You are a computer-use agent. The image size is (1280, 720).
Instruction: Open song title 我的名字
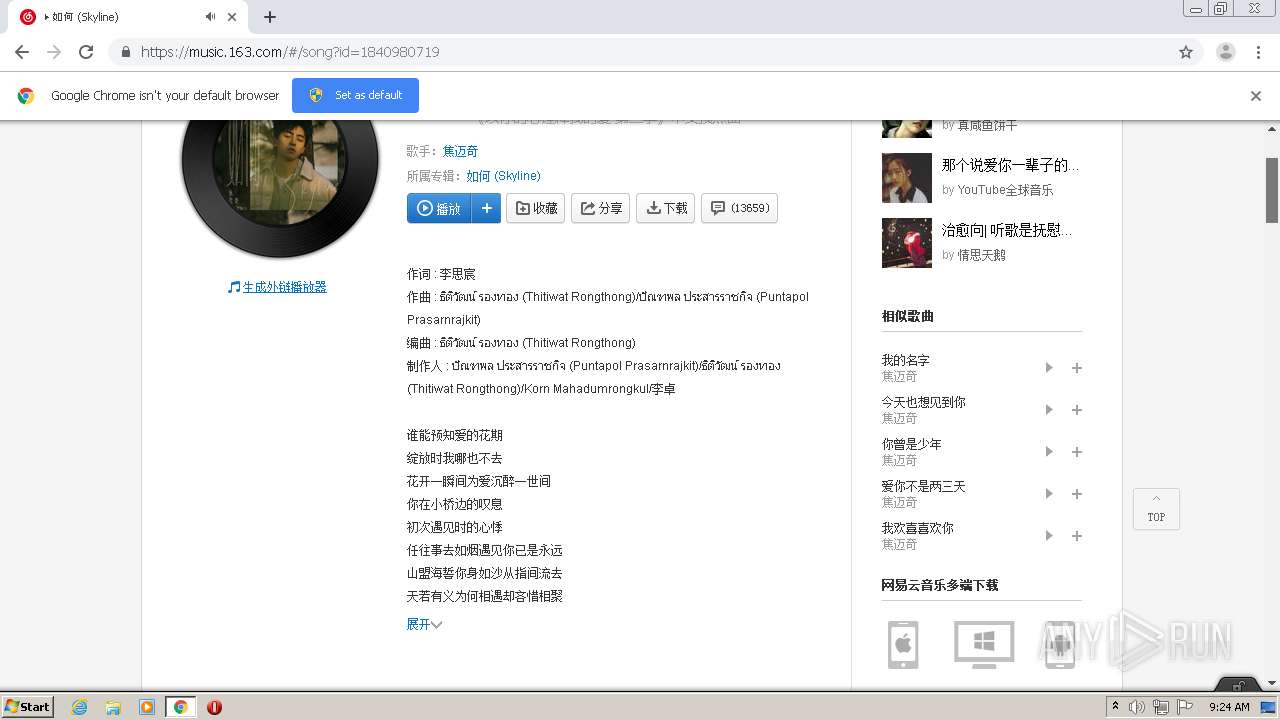tap(905, 360)
